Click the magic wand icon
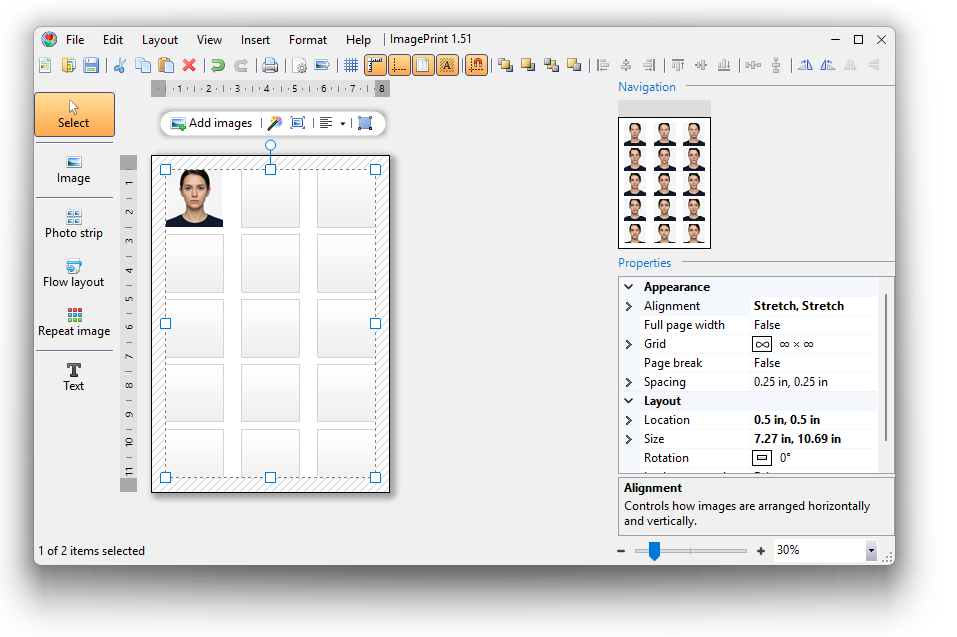Image resolution: width=957 pixels, height=637 pixels. tap(275, 123)
